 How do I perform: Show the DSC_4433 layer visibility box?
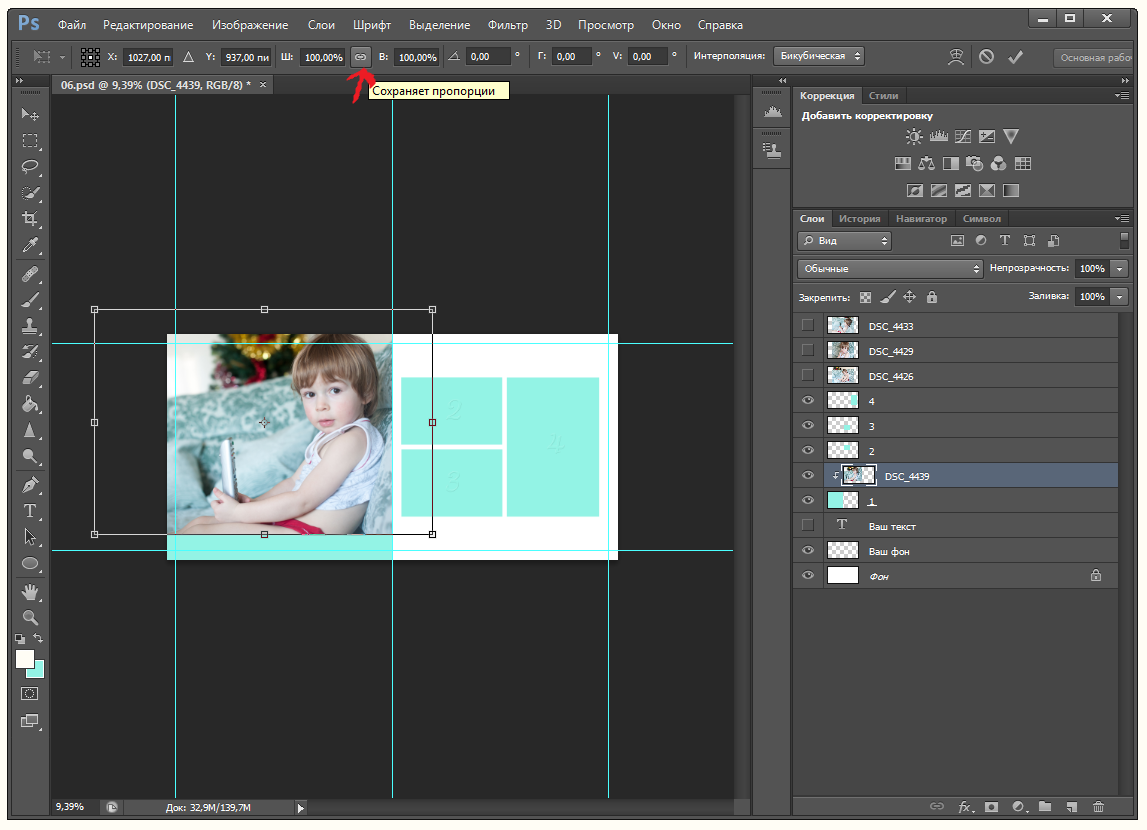808,326
